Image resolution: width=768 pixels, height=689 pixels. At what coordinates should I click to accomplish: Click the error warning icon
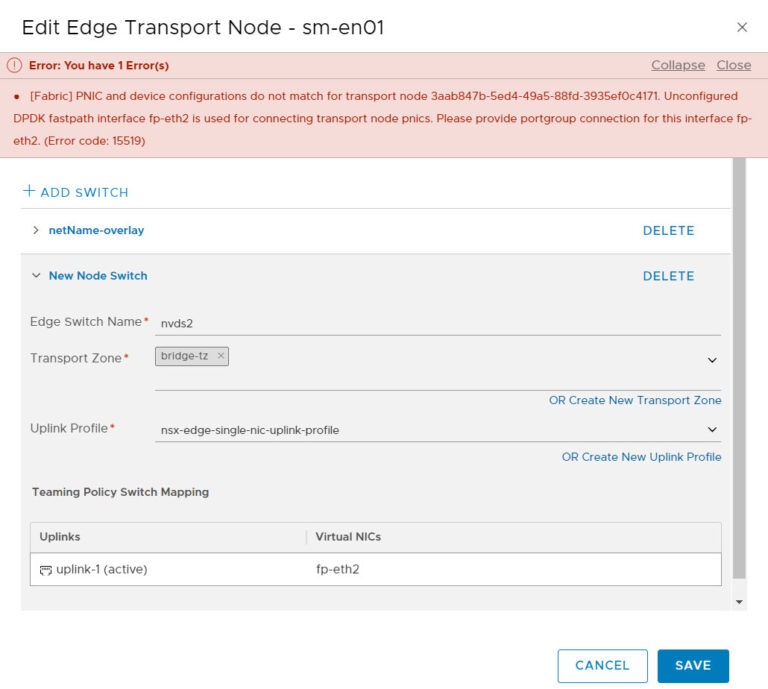[x=14, y=65]
